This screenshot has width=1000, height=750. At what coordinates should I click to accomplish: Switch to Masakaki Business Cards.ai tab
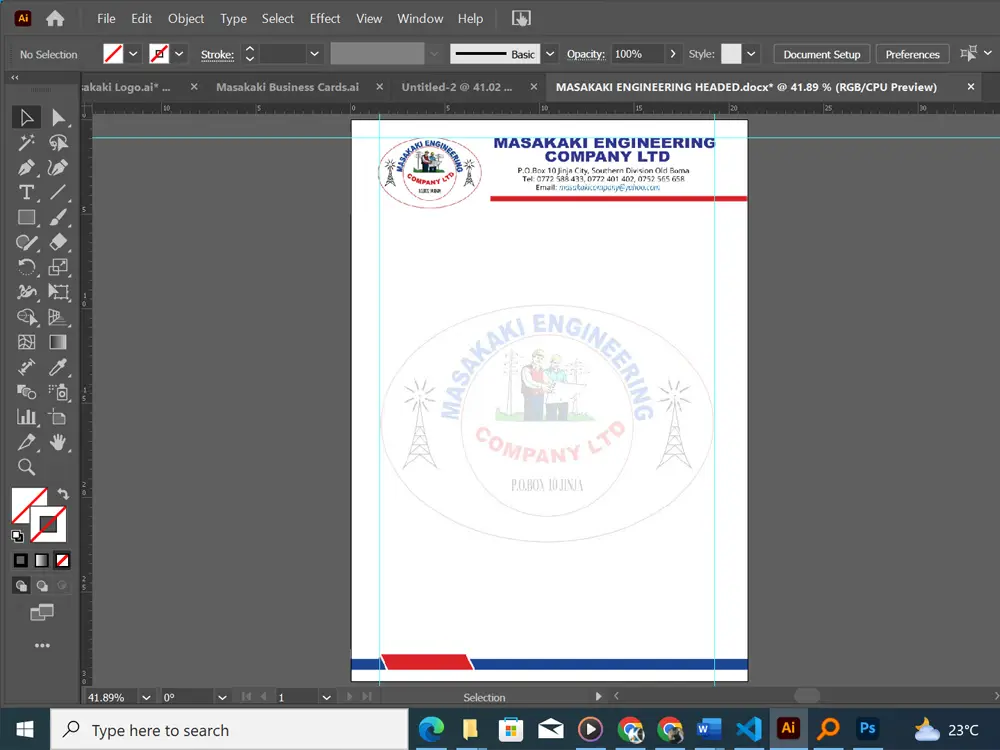[288, 87]
